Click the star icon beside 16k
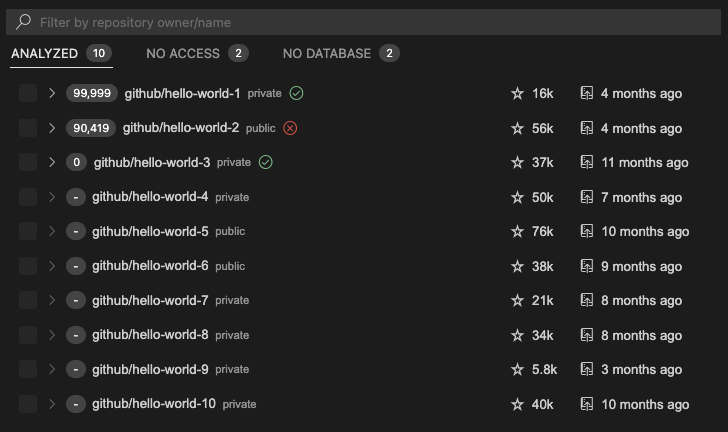Viewport: 728px width, 432px height. click(517, 93)
